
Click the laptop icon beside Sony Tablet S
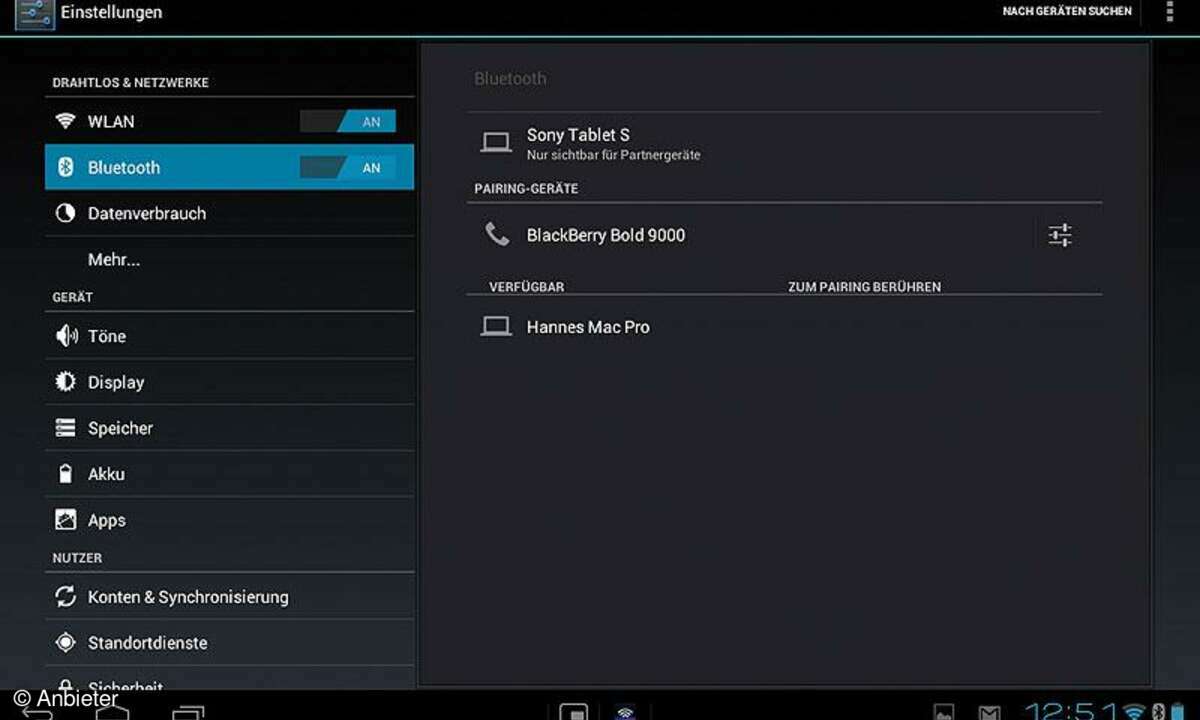pyautogui.click(x=496, y=143)
